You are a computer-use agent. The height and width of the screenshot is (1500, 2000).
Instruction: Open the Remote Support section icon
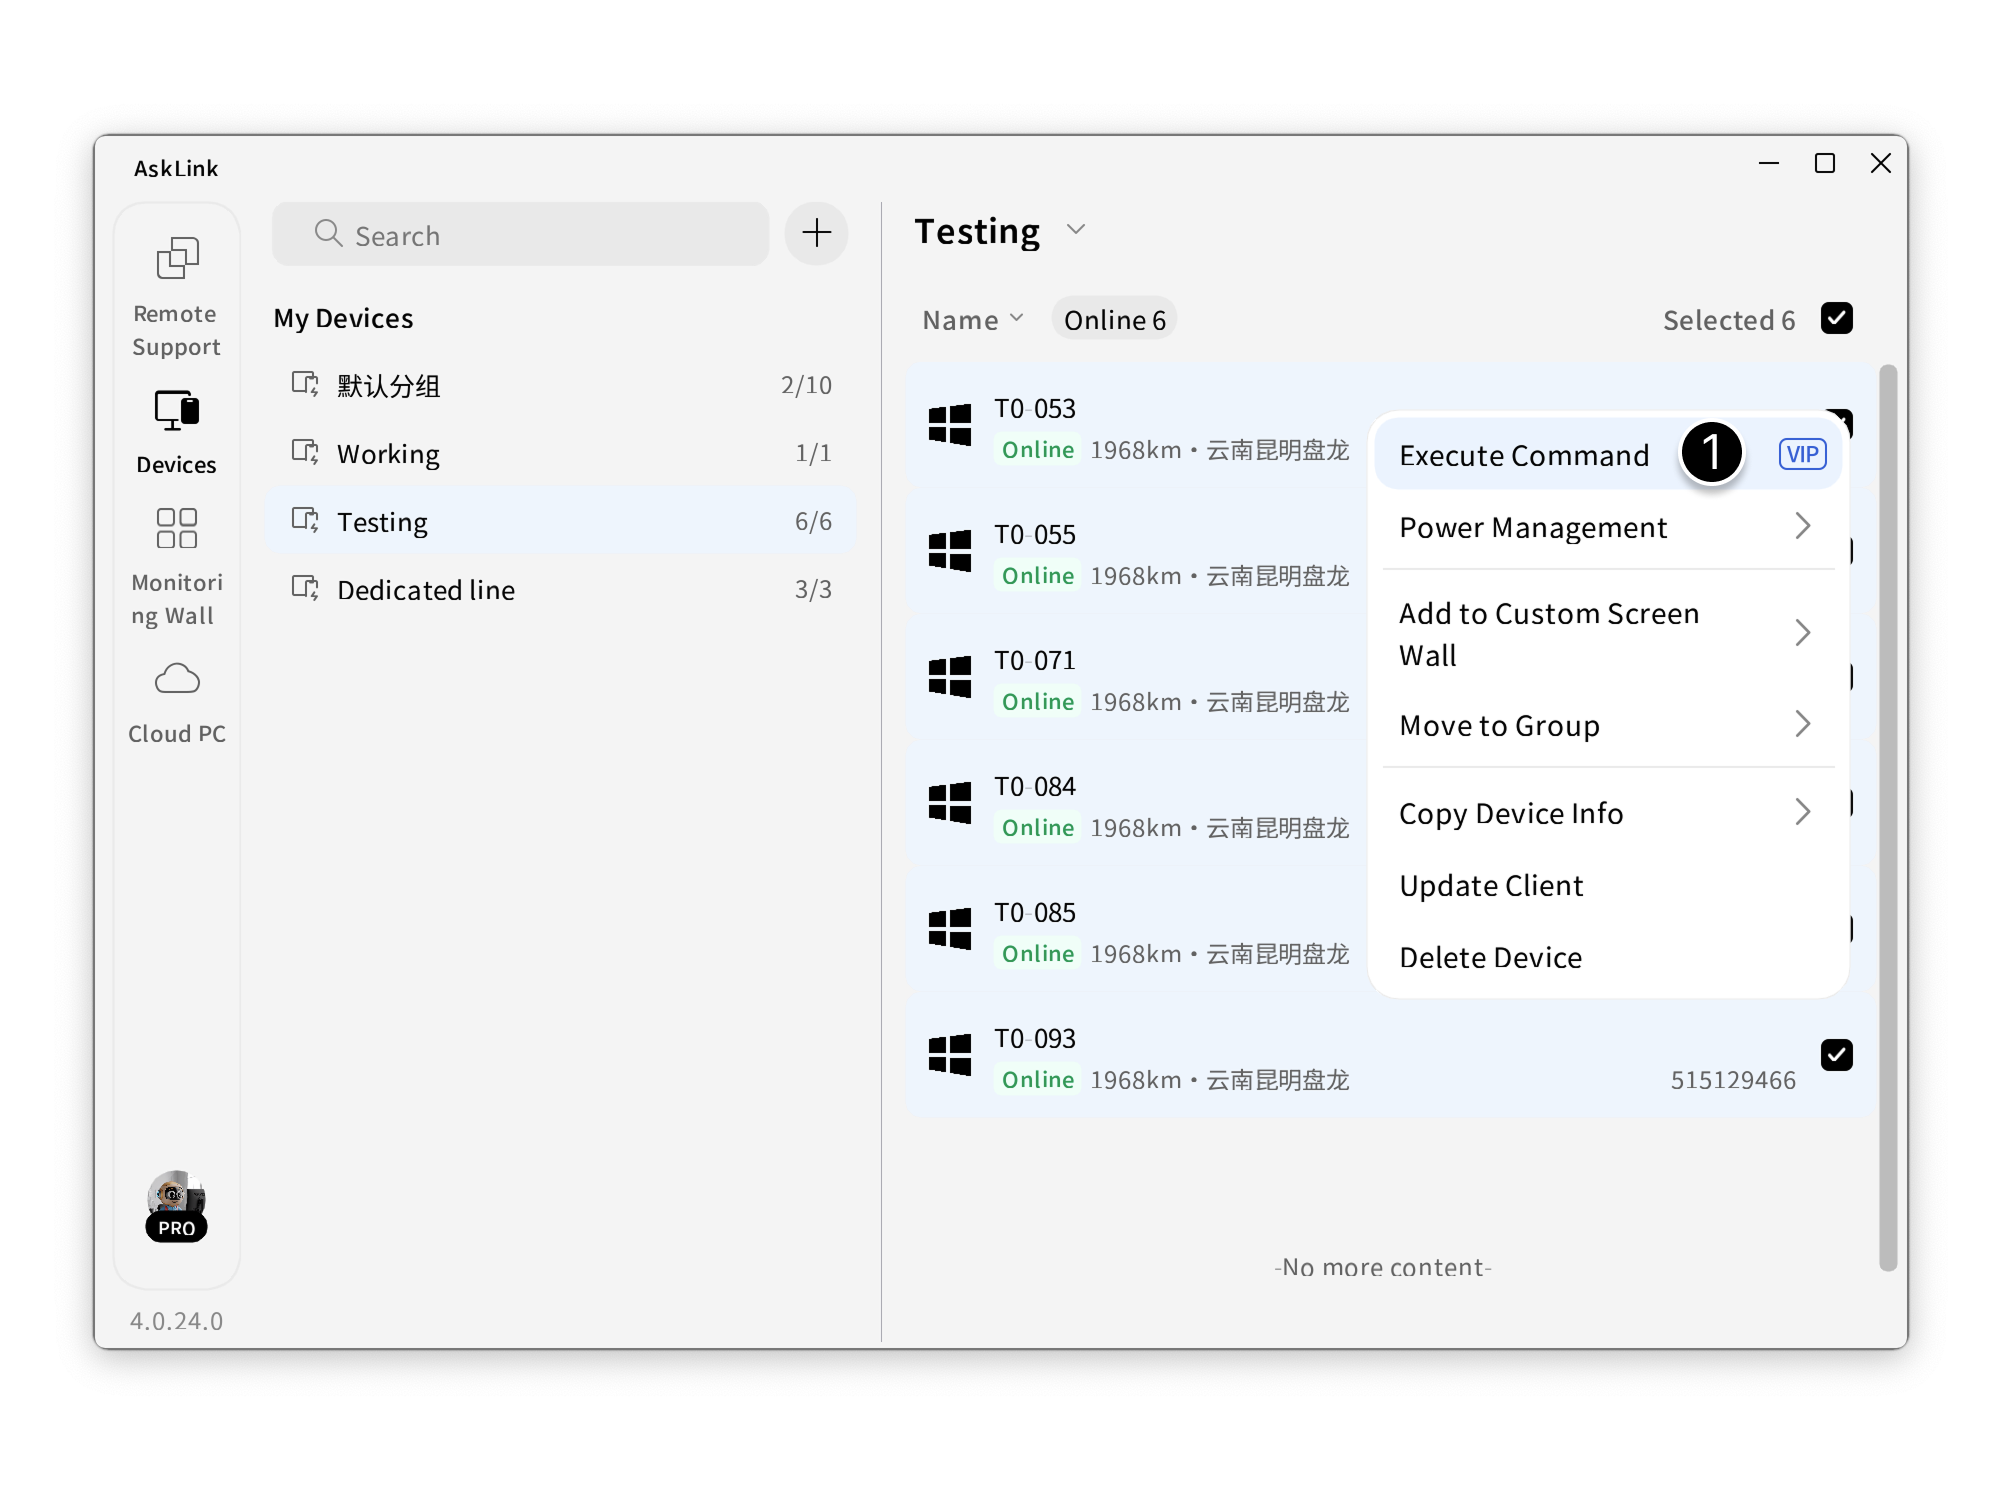177,259
